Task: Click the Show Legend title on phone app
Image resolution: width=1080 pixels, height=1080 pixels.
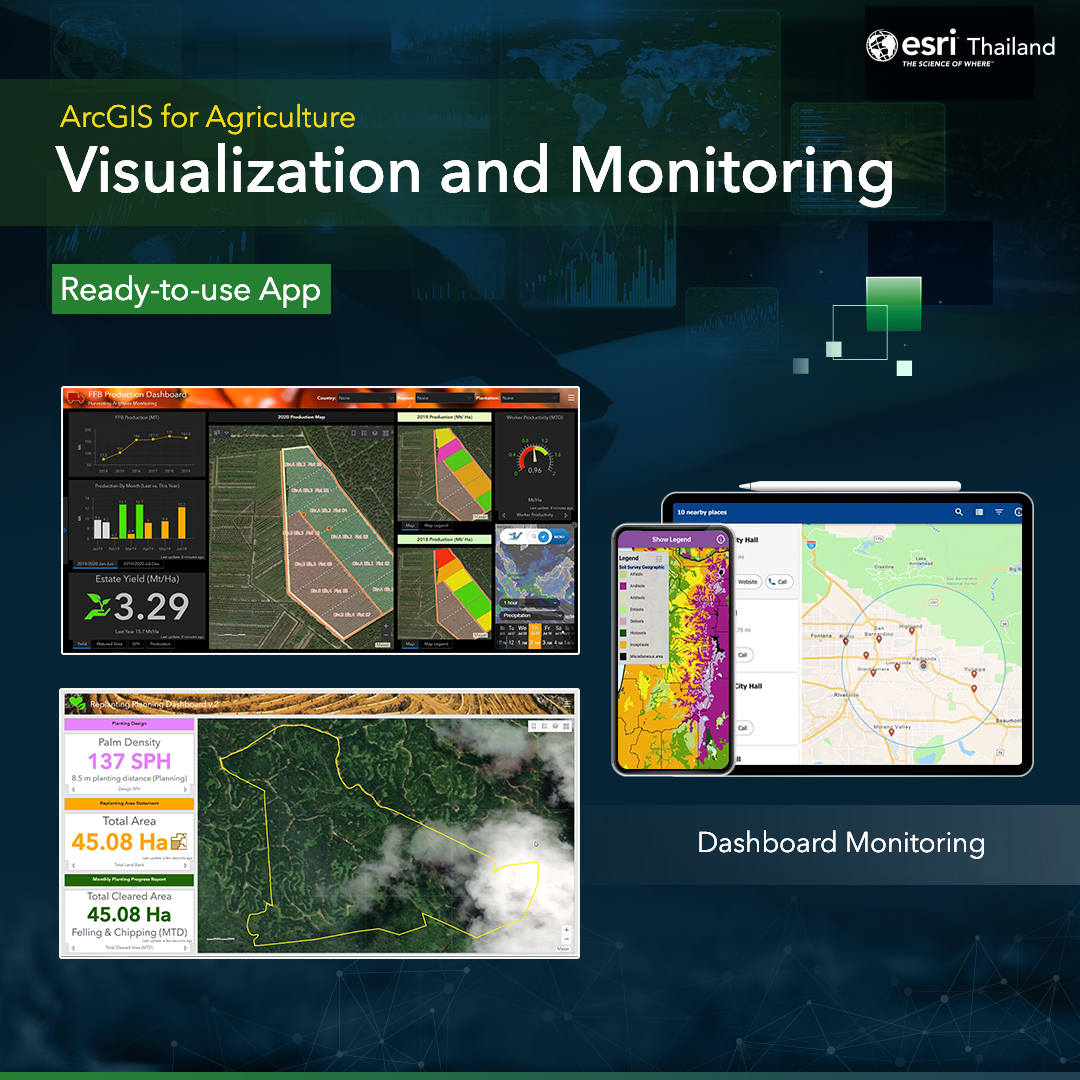Action: point(672,539)
